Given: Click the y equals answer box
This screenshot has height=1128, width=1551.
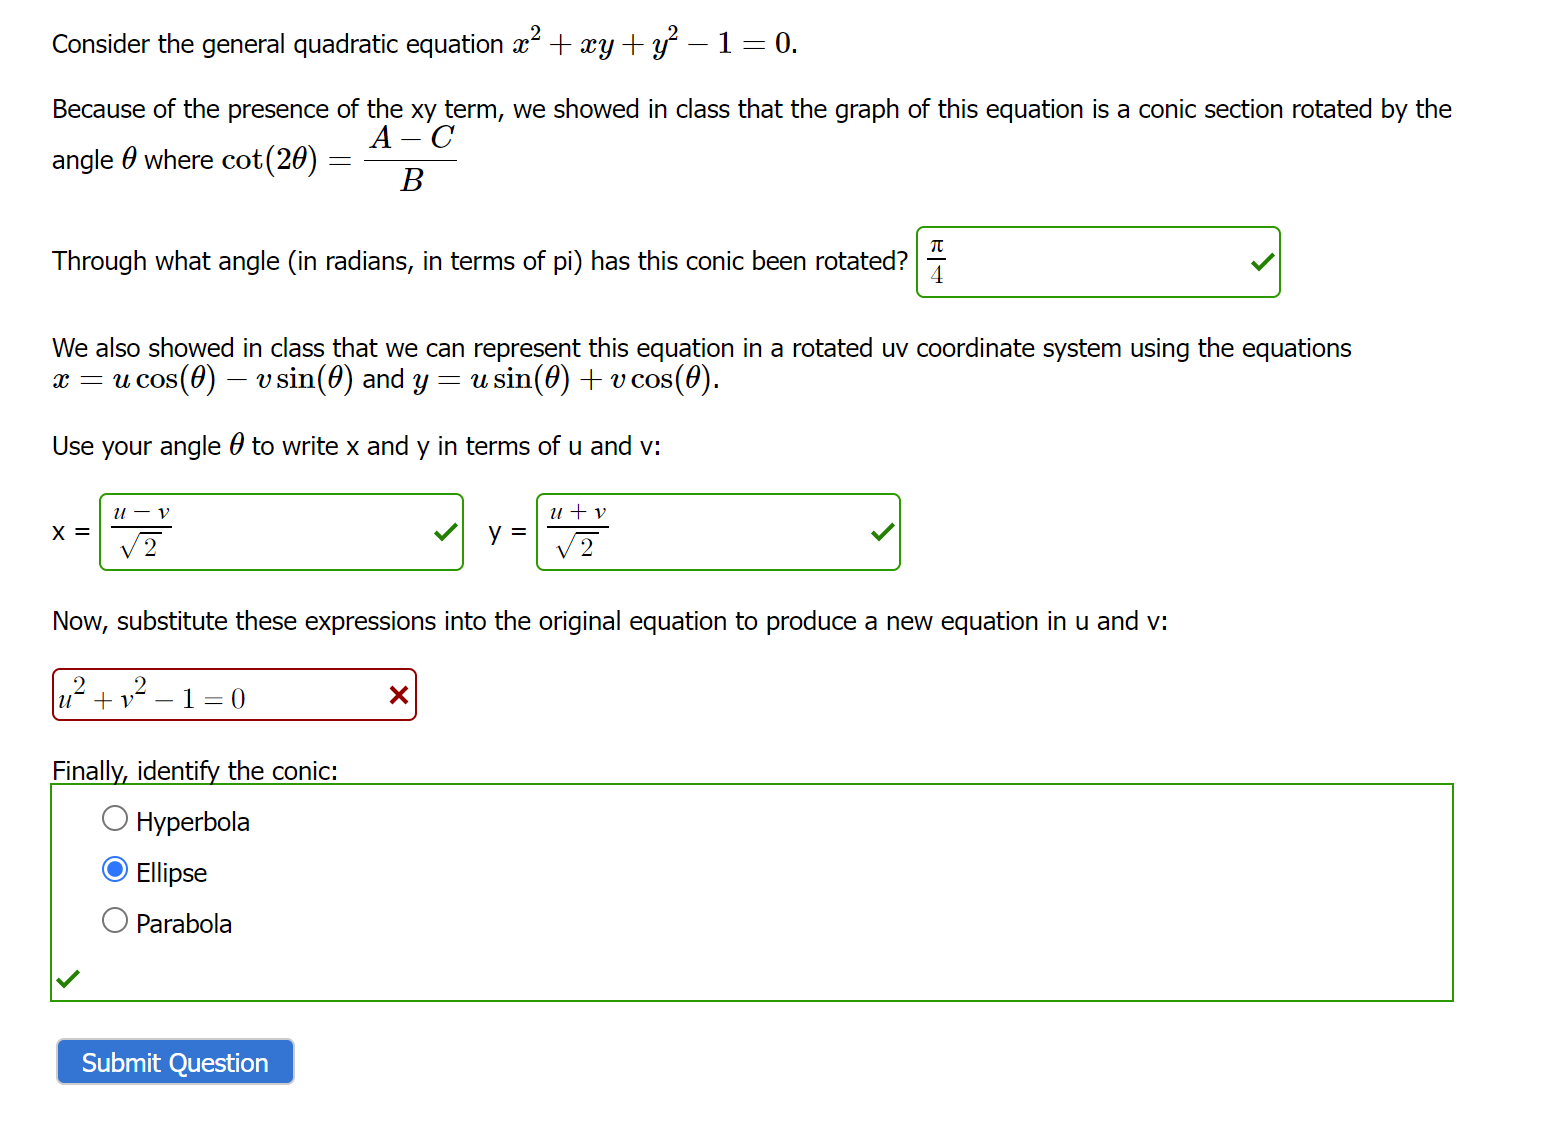Looking at the screenshot, I should (x=717, y=531).
